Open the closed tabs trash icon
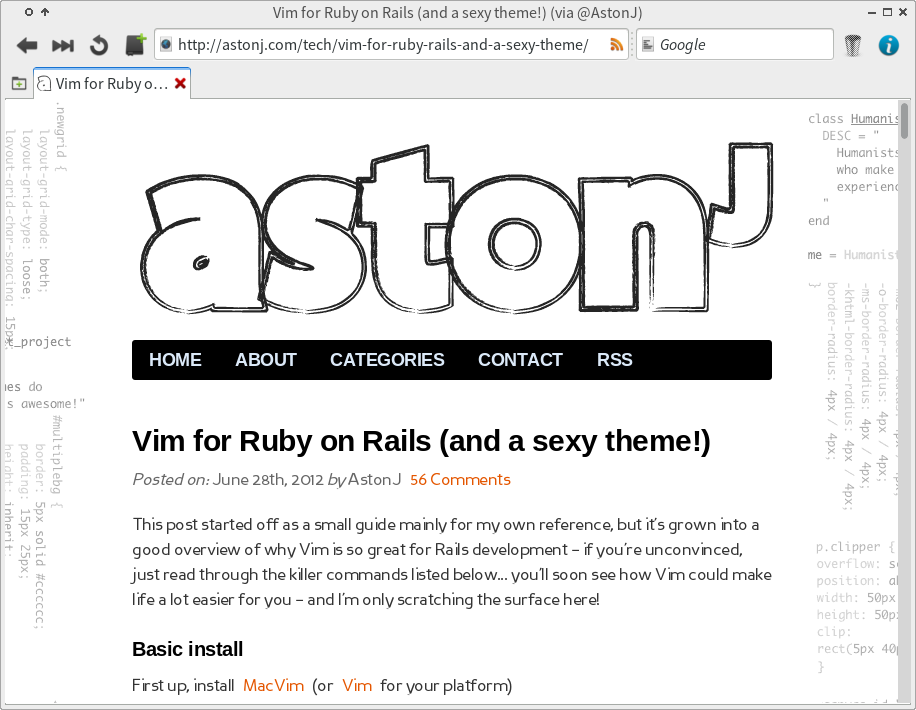 click(853, 45)
